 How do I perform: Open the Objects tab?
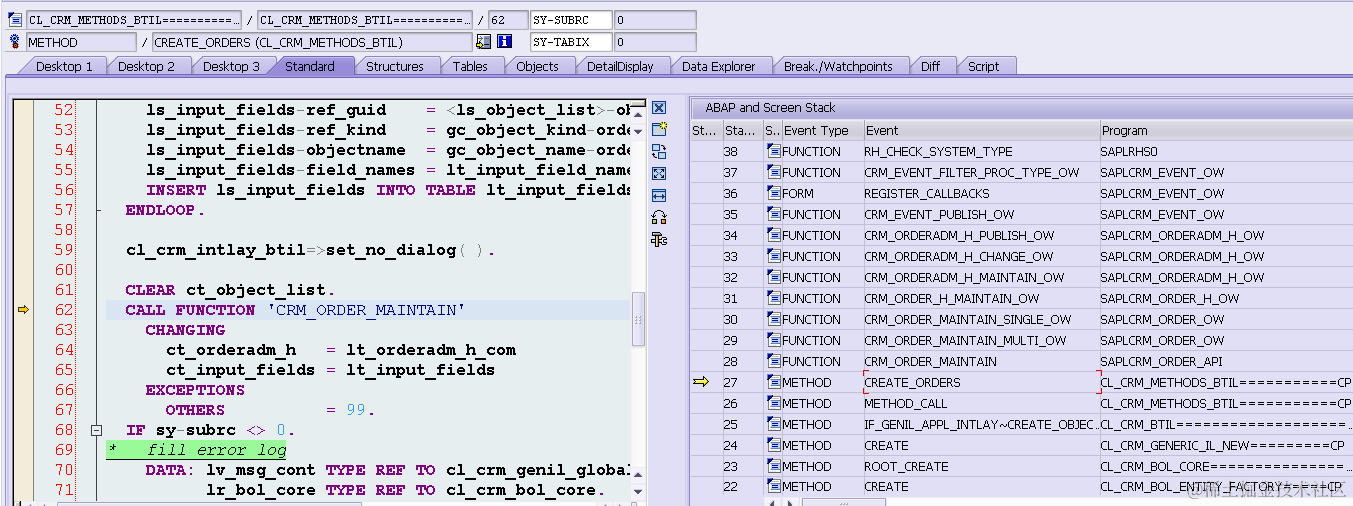[x=537, y=66]
